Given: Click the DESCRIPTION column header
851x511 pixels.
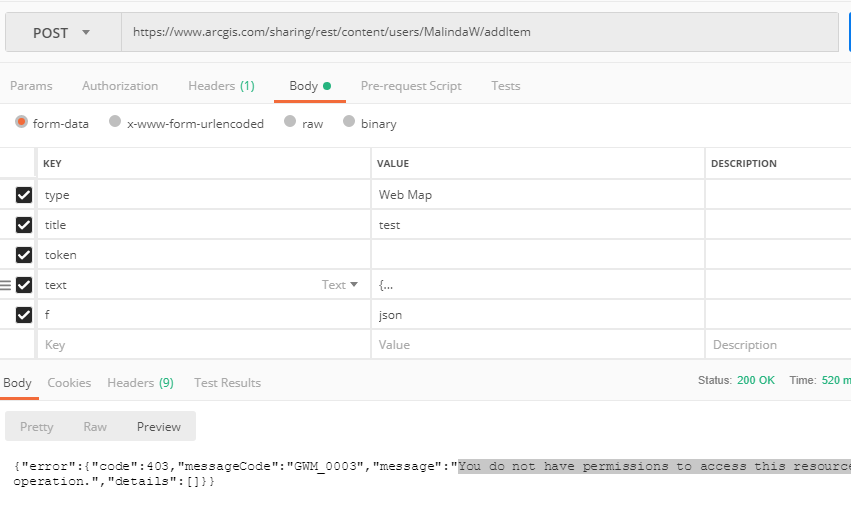Looking at the screenshot, I should pos(744,163).
